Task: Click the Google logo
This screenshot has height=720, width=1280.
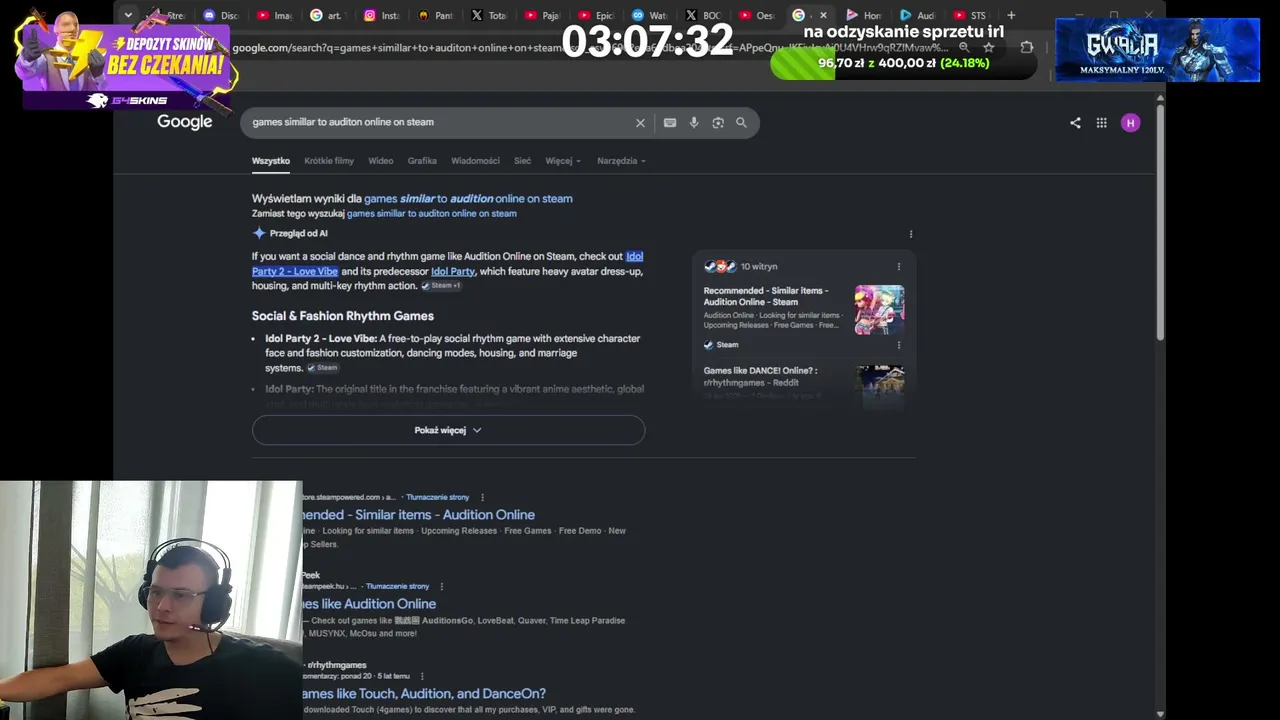Action: 185,122
